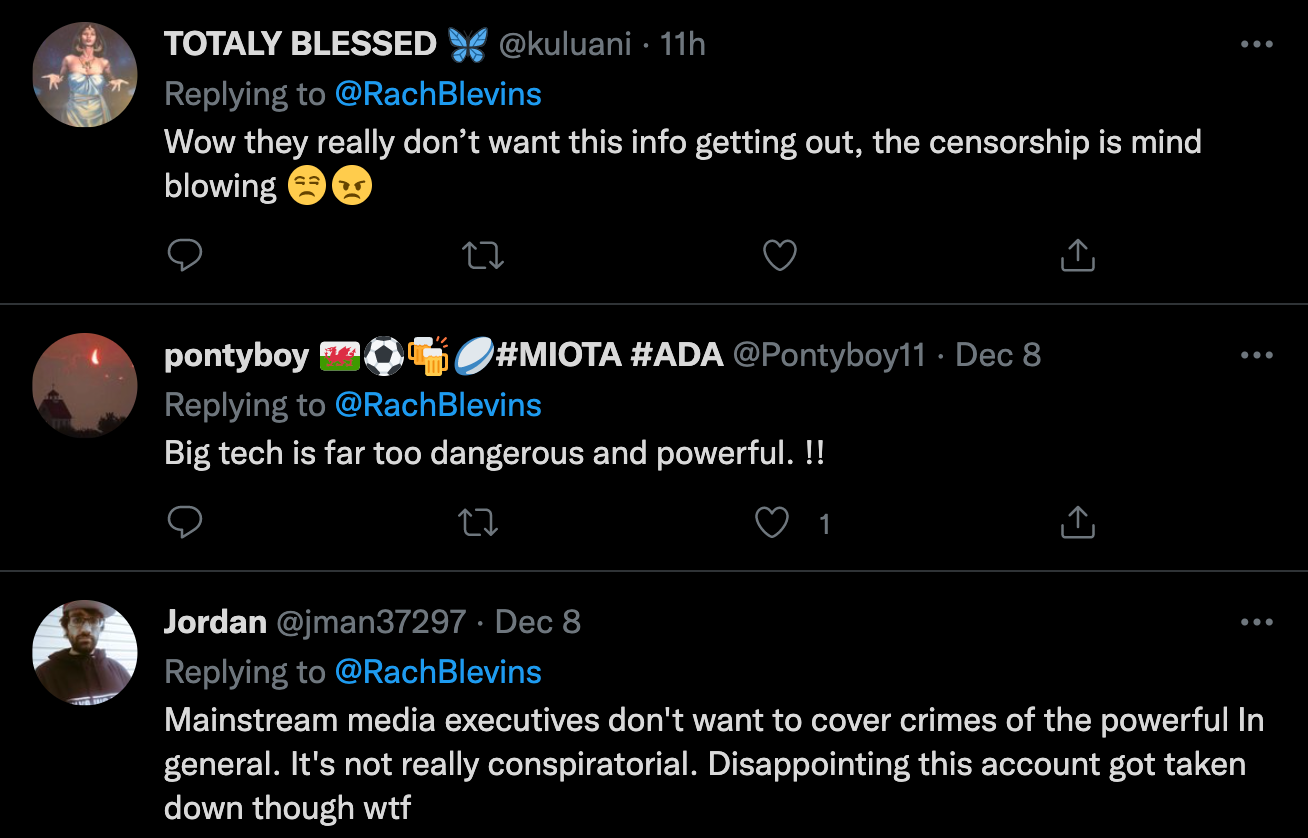The width and height of the screenshot is (1308, 838).
Task: Retweet pontyboy's tweet about big tech
Action: point(478,521)
